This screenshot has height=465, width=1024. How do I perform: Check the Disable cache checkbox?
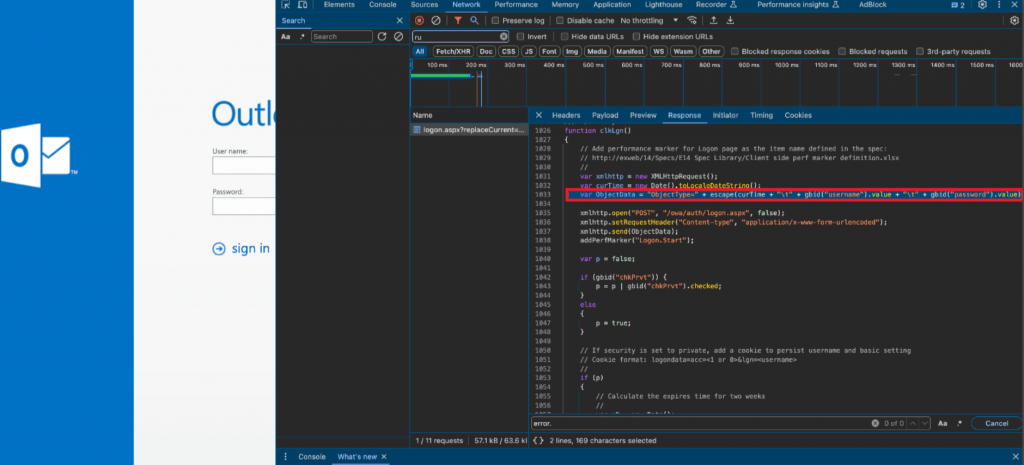pos(561,21)
